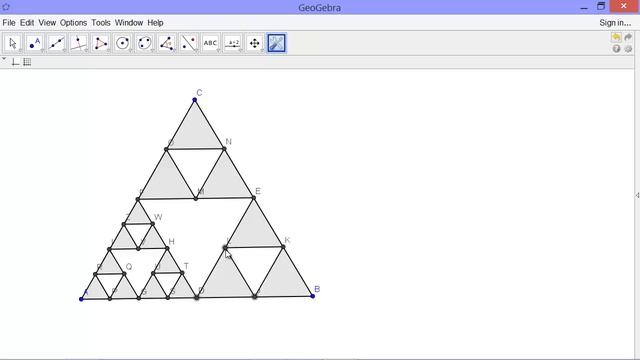Open the Tools menu
Viewport: 640px width, 360px height.
[x=101, y=23]
